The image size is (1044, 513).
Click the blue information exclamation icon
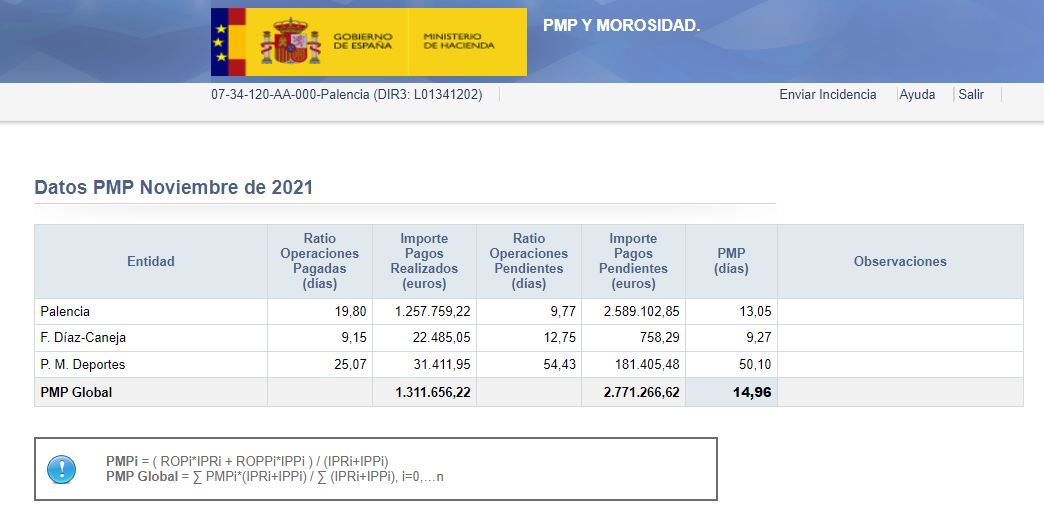click(62, 469)
